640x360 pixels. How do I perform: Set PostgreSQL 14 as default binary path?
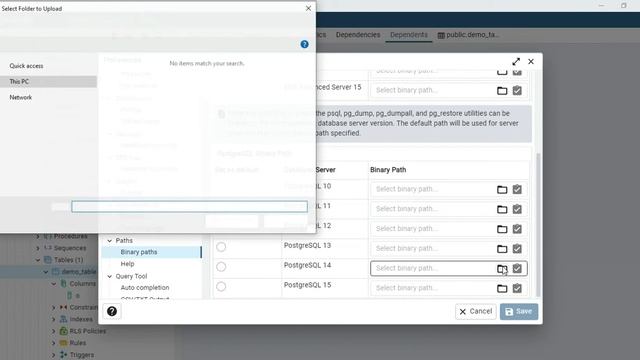(x=221, y=267)
